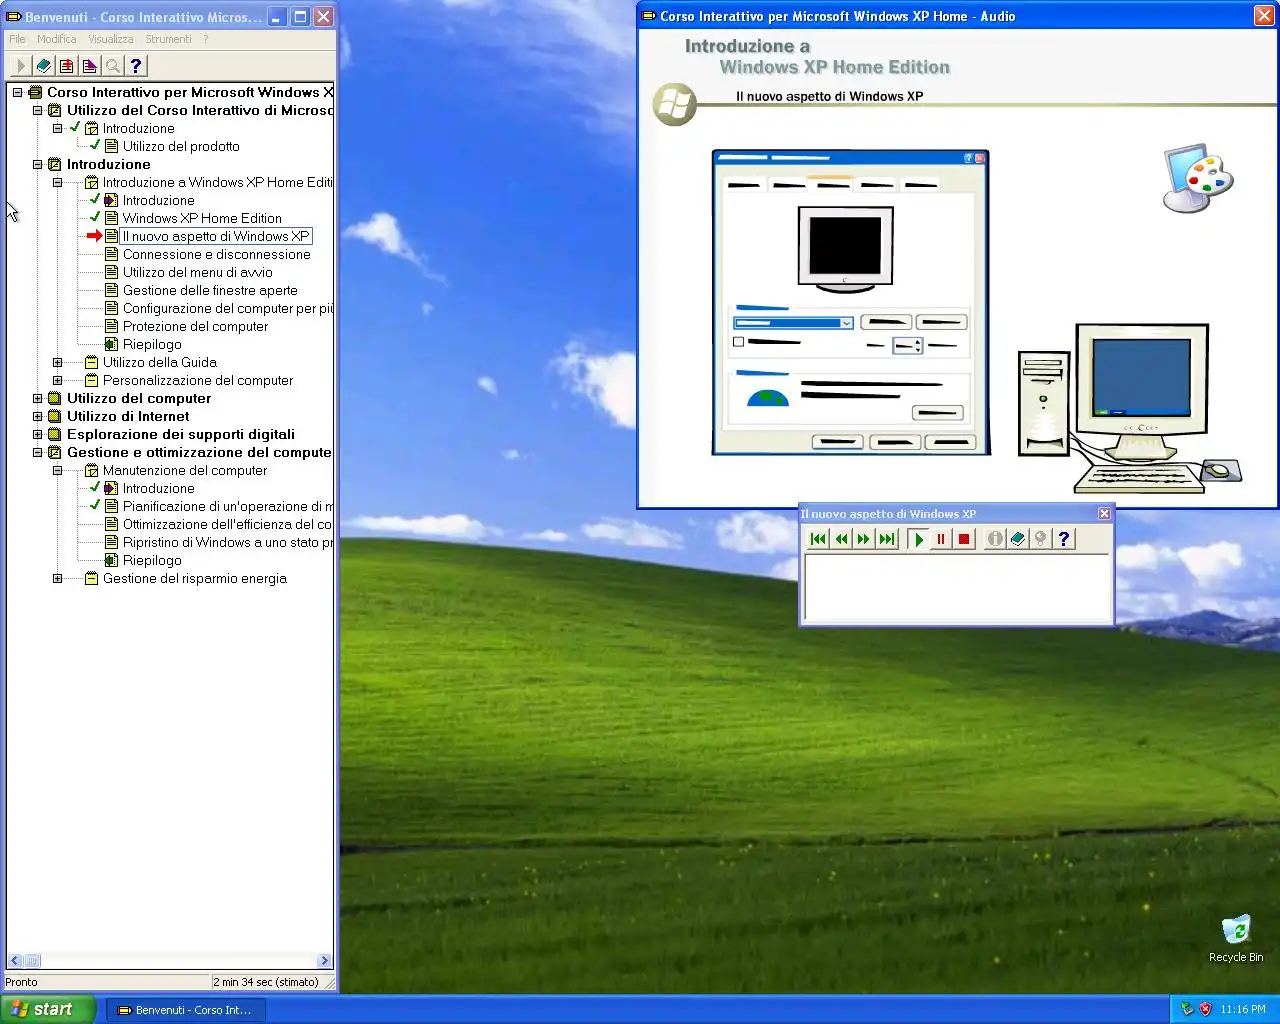
Task: Click the red list icon in the Benvenuti toolbar
Action: 66,66
